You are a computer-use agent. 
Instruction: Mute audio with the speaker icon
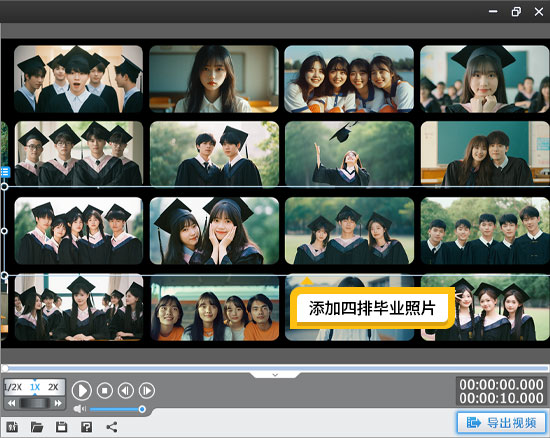pos(80,409)
